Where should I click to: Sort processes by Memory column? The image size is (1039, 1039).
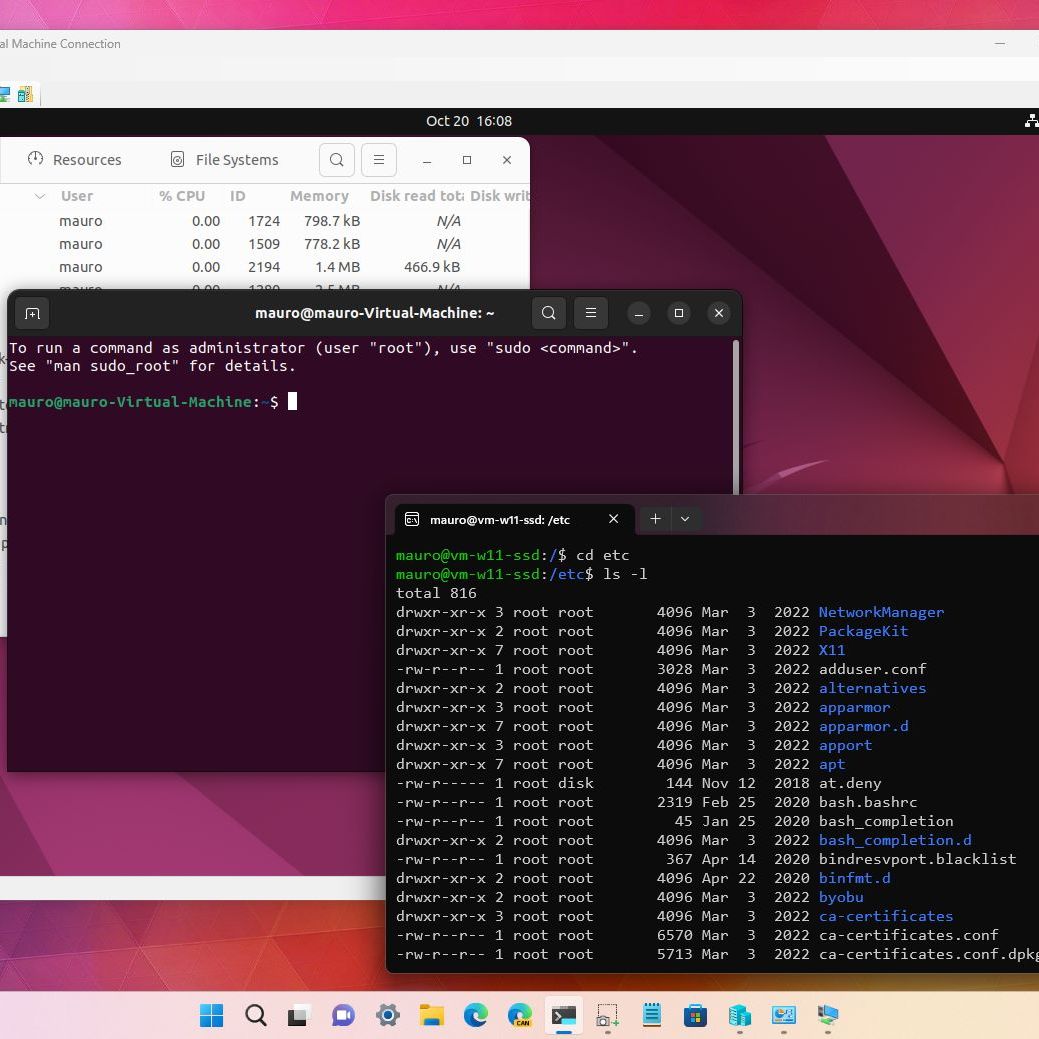(x=319, y=196)
